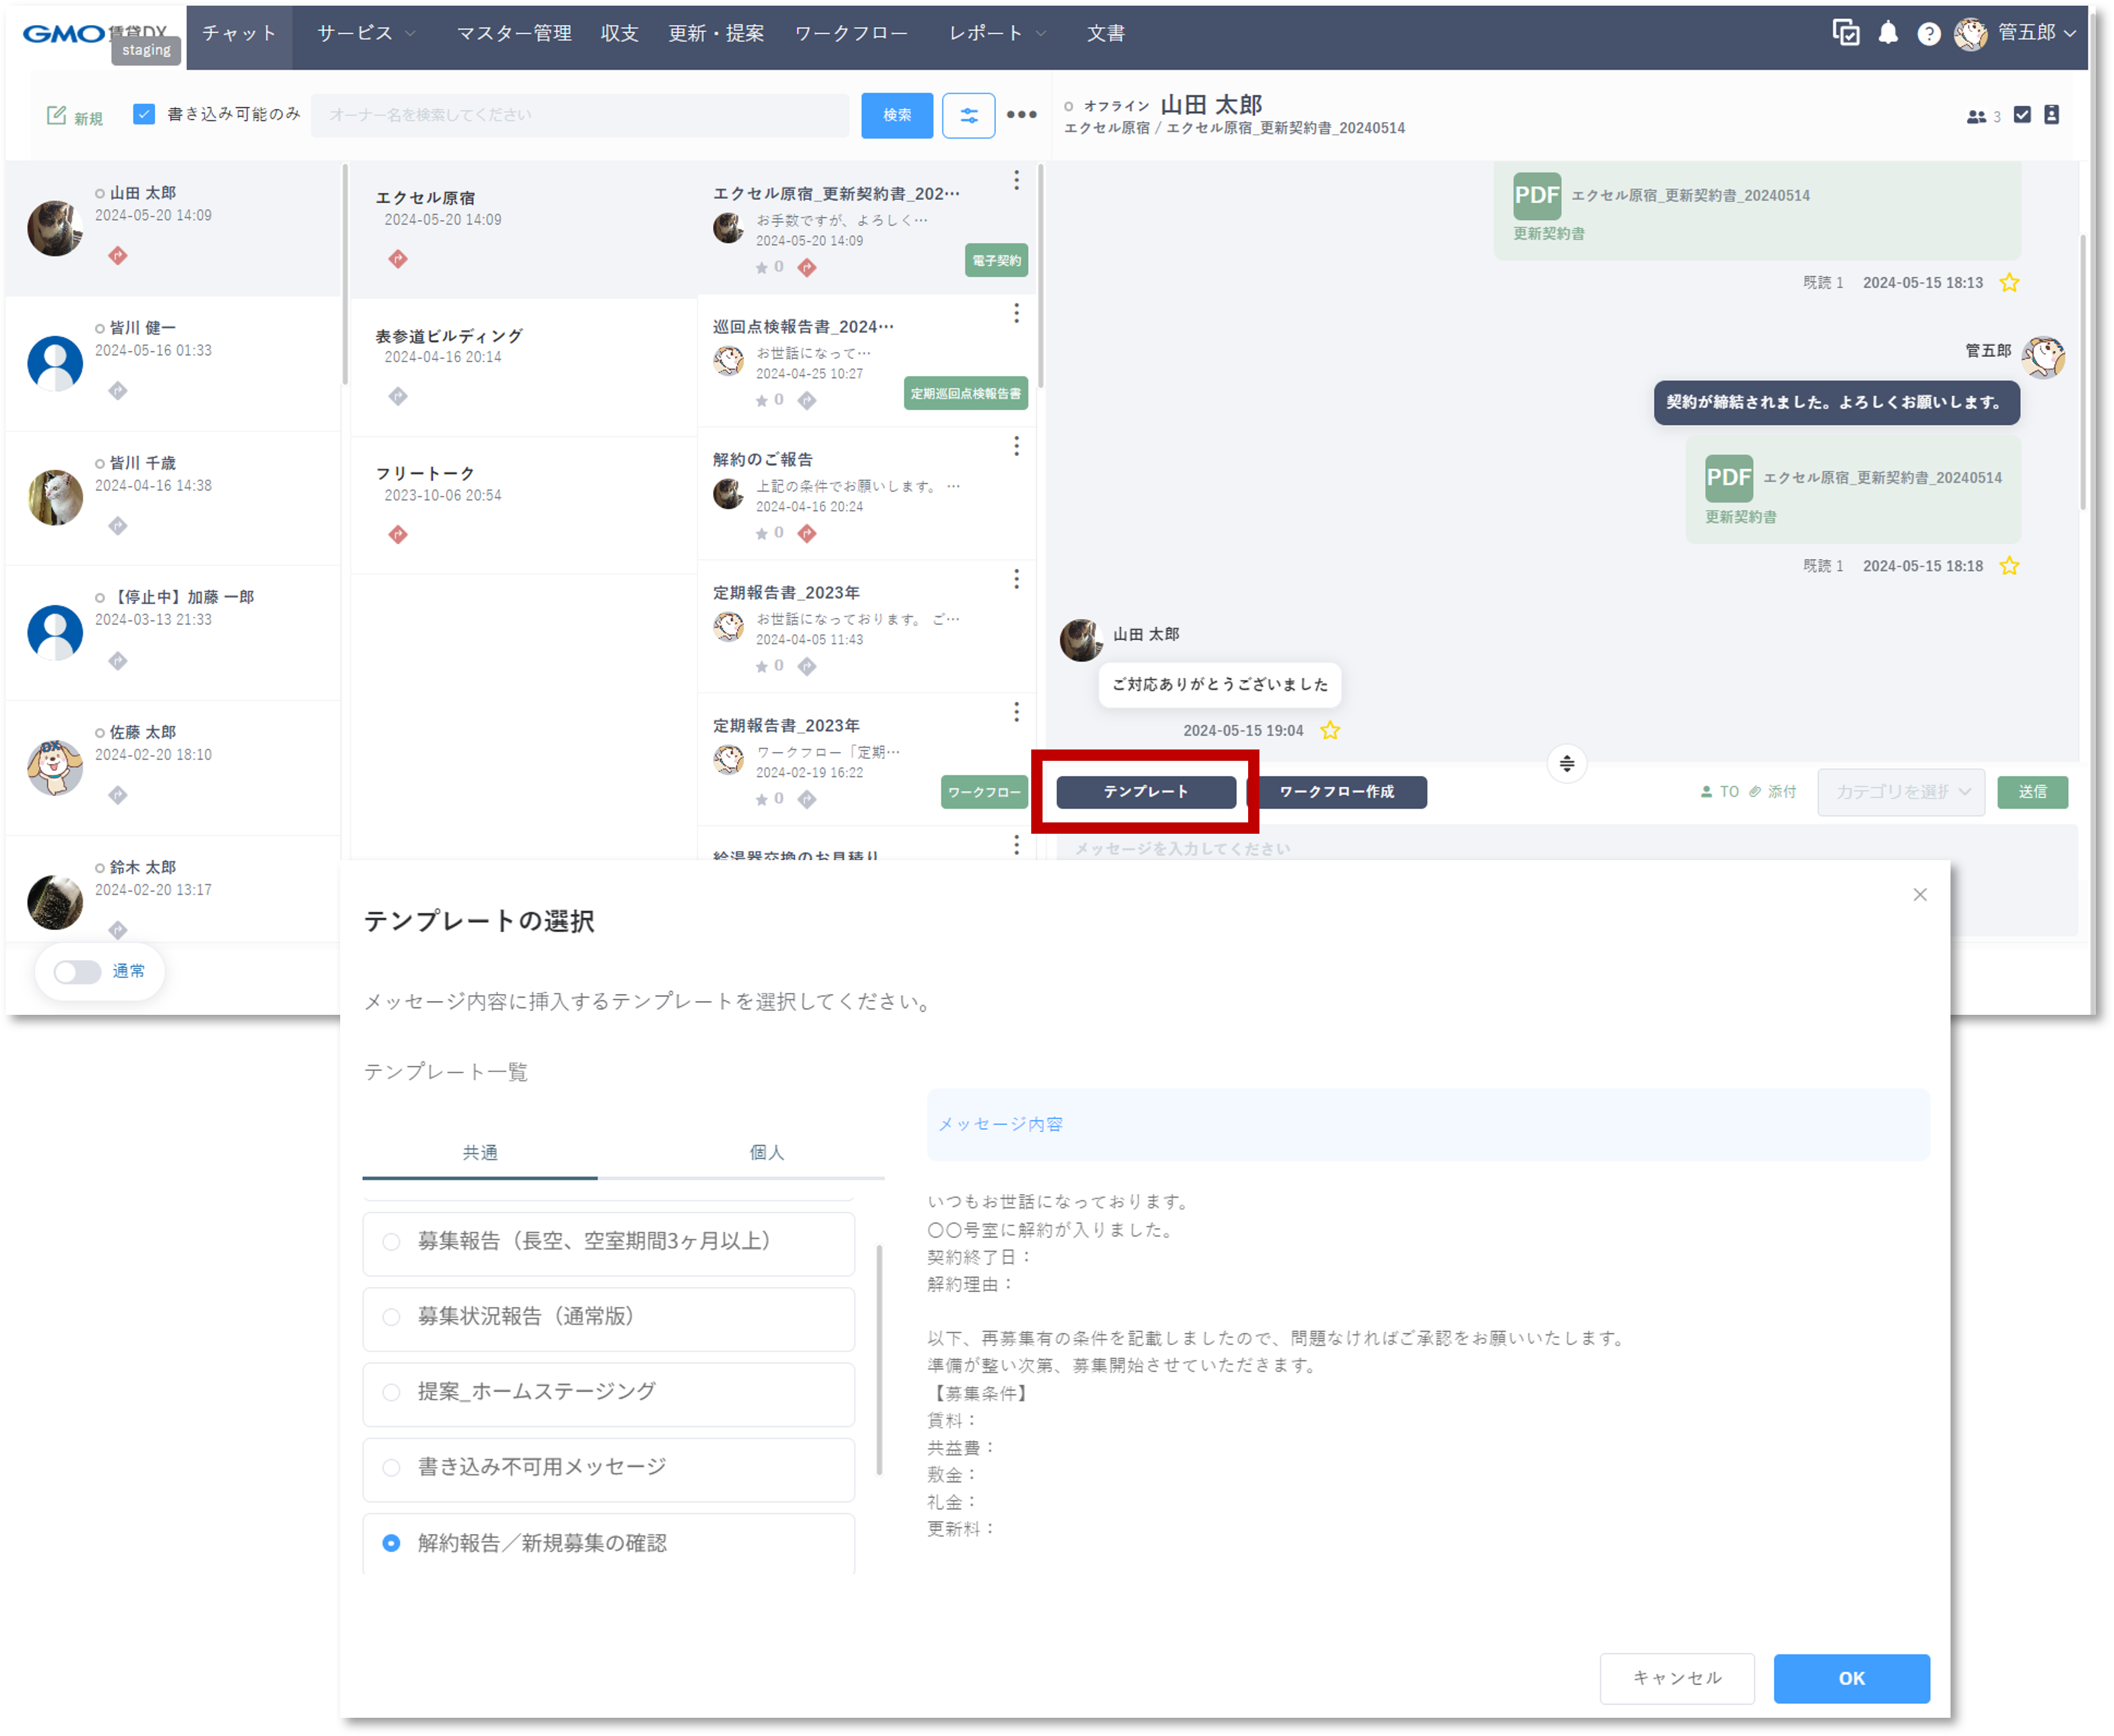Click the owner name search field
The width and height of the screenshot is (2114, 1736).
coord(580,115)
